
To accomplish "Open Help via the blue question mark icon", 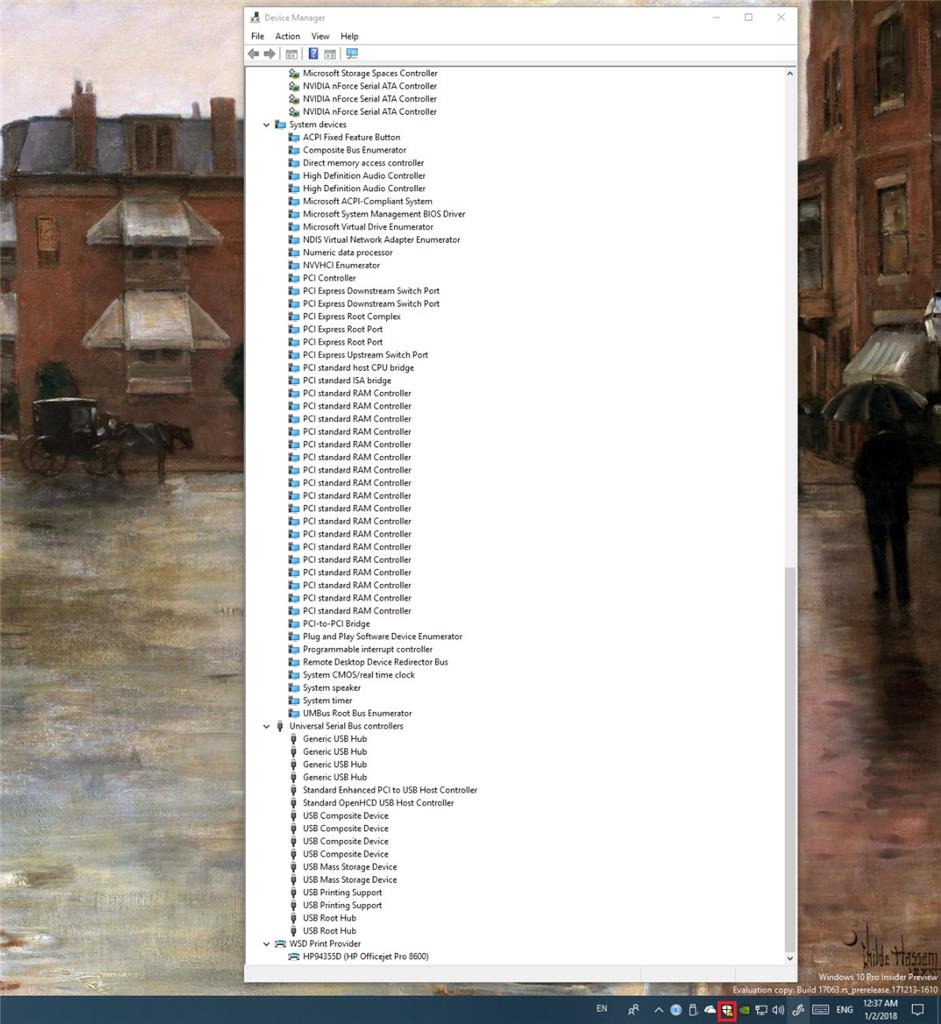I will tap(313, 54).
